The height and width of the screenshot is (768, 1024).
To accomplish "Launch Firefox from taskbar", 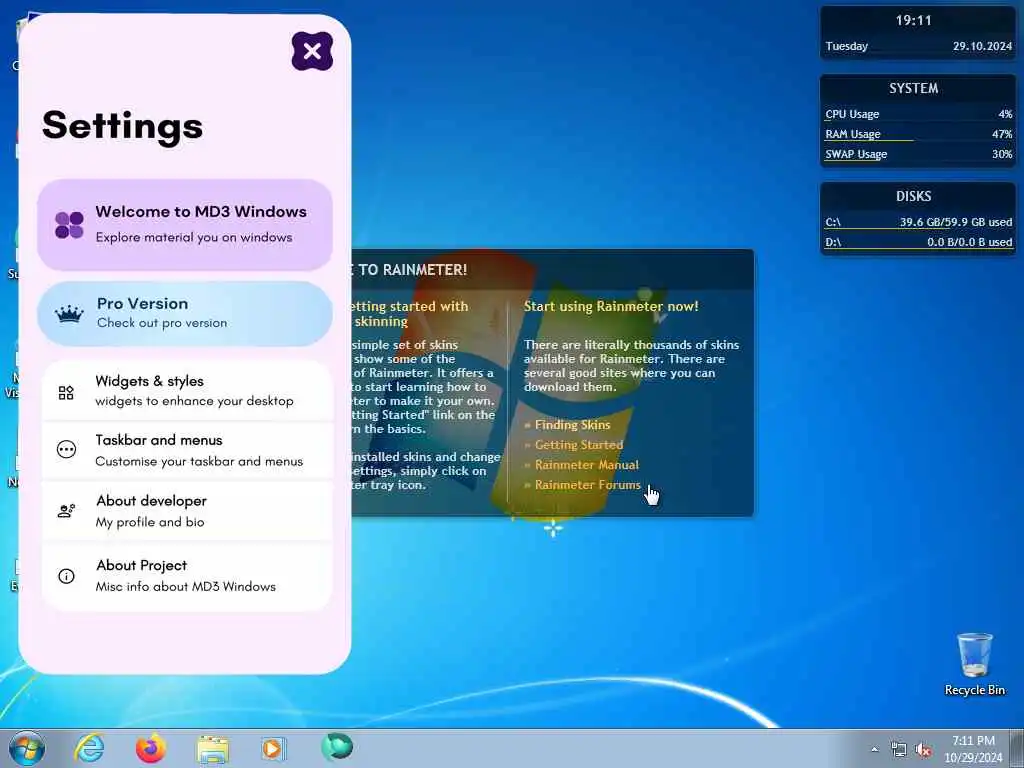I will pos(150,748).
